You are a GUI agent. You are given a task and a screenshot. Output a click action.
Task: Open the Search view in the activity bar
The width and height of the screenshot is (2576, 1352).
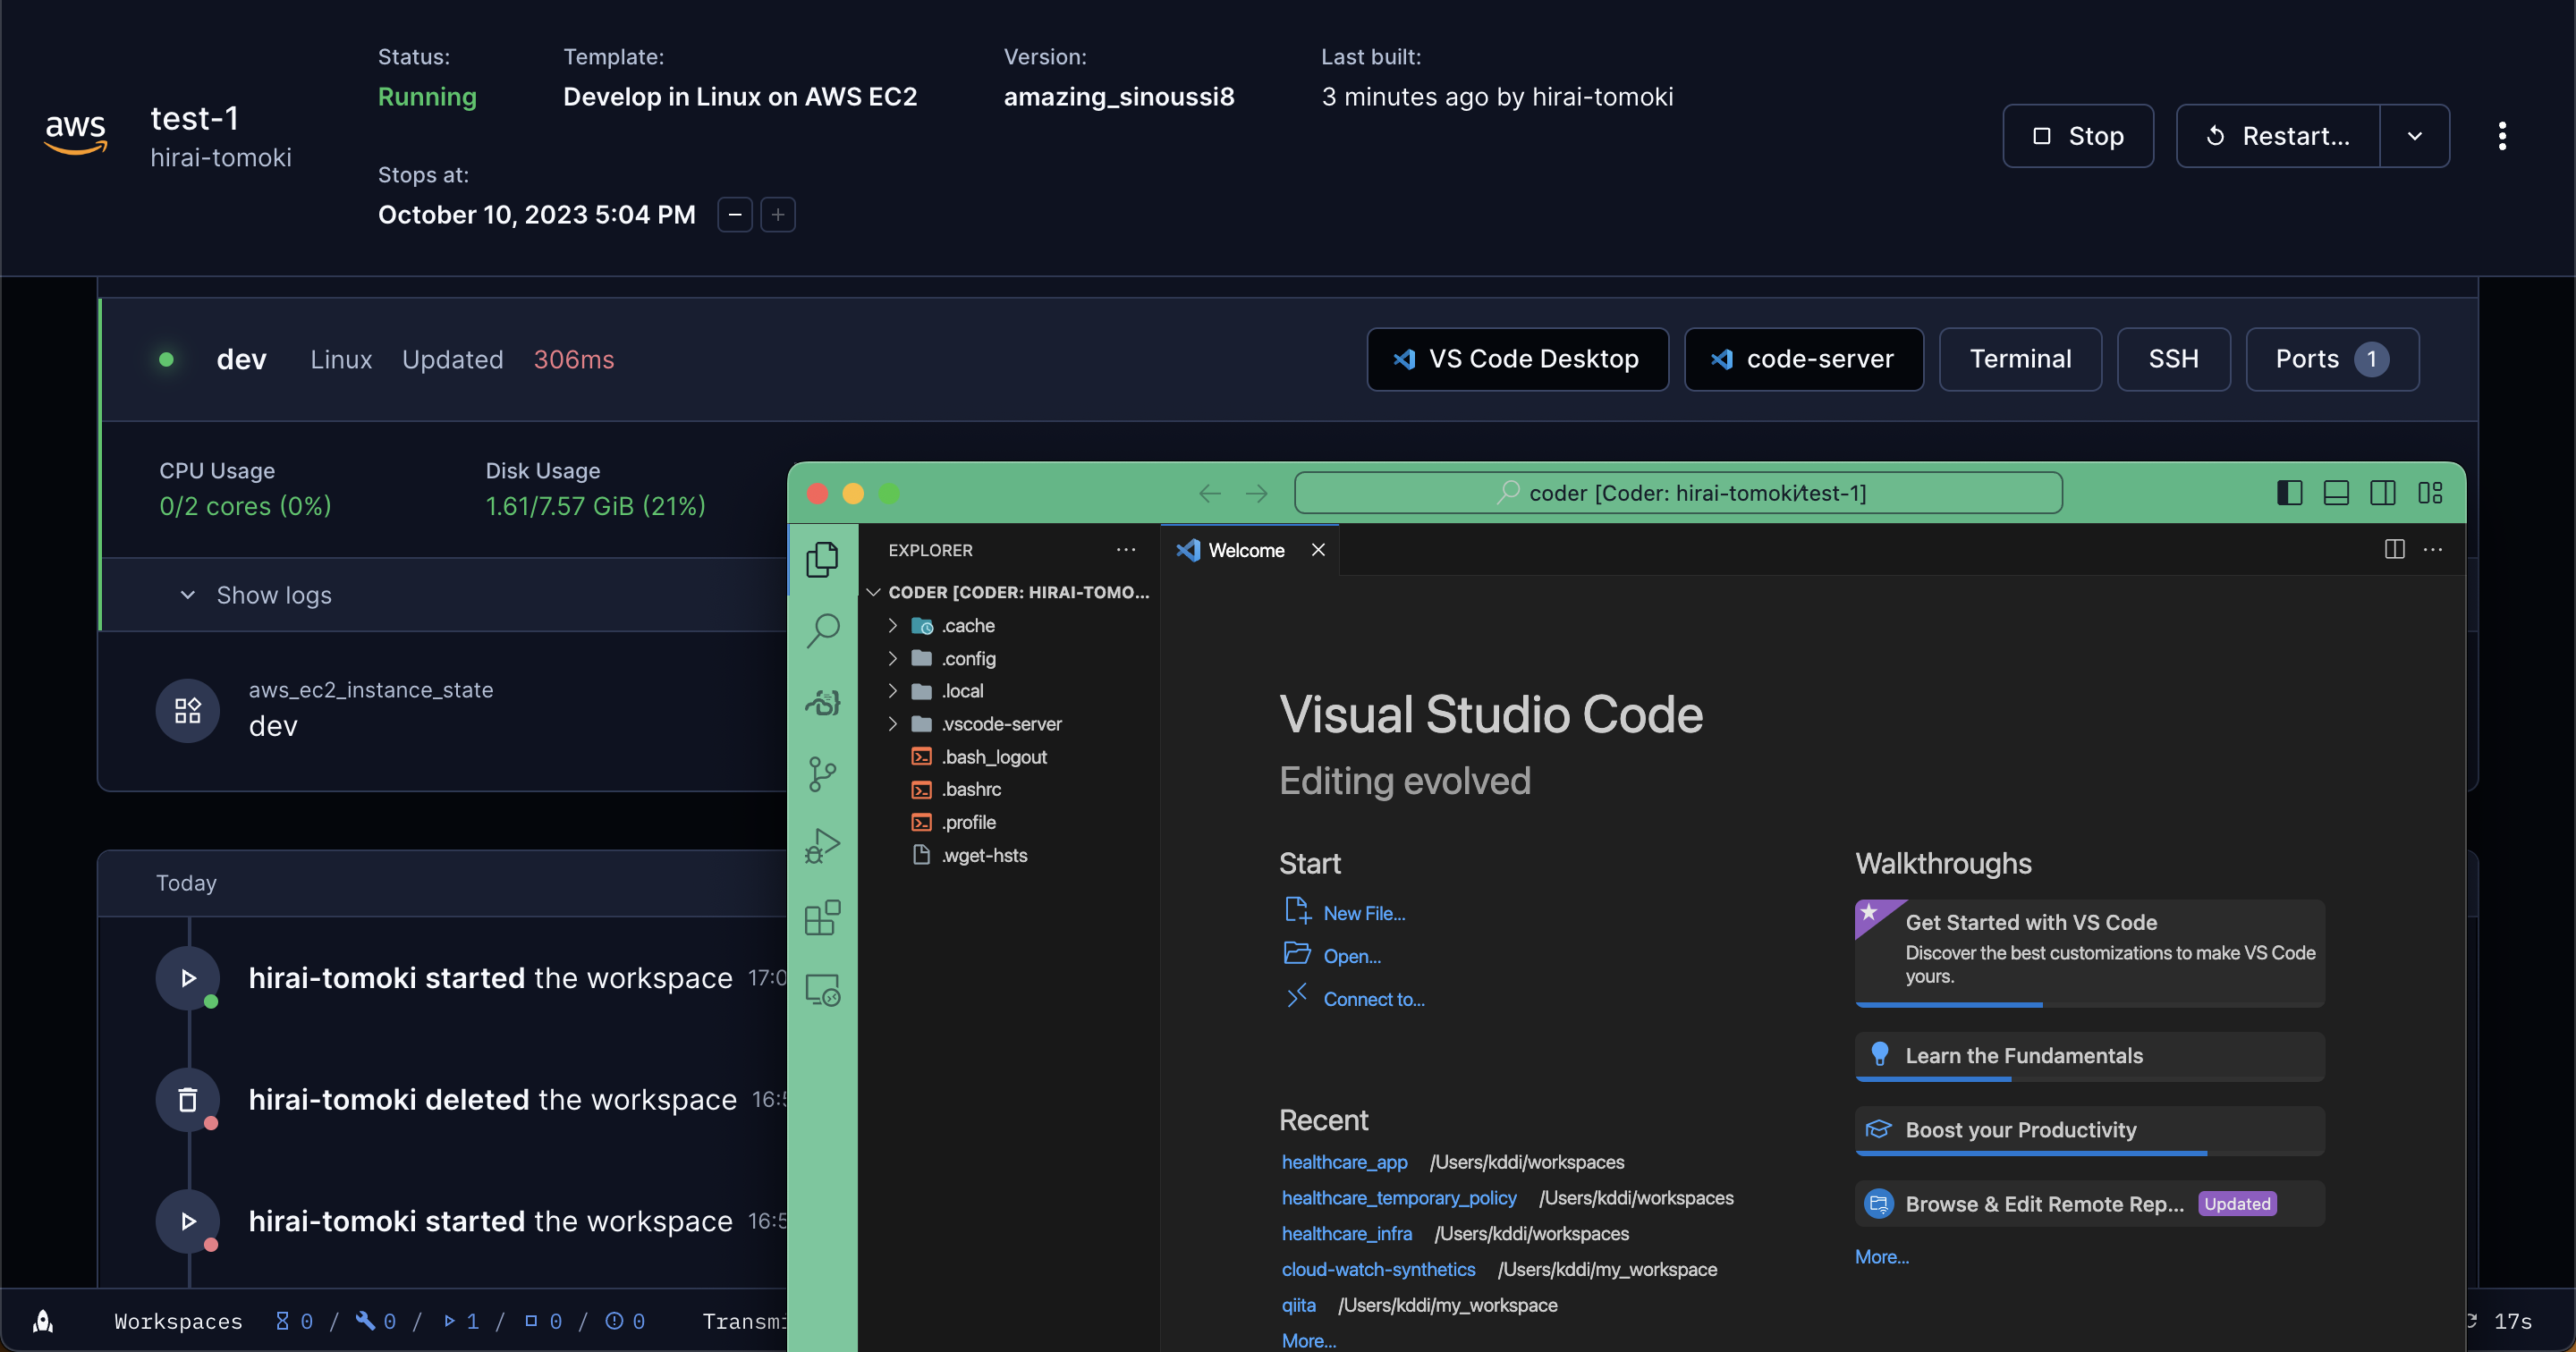(823, 630)
